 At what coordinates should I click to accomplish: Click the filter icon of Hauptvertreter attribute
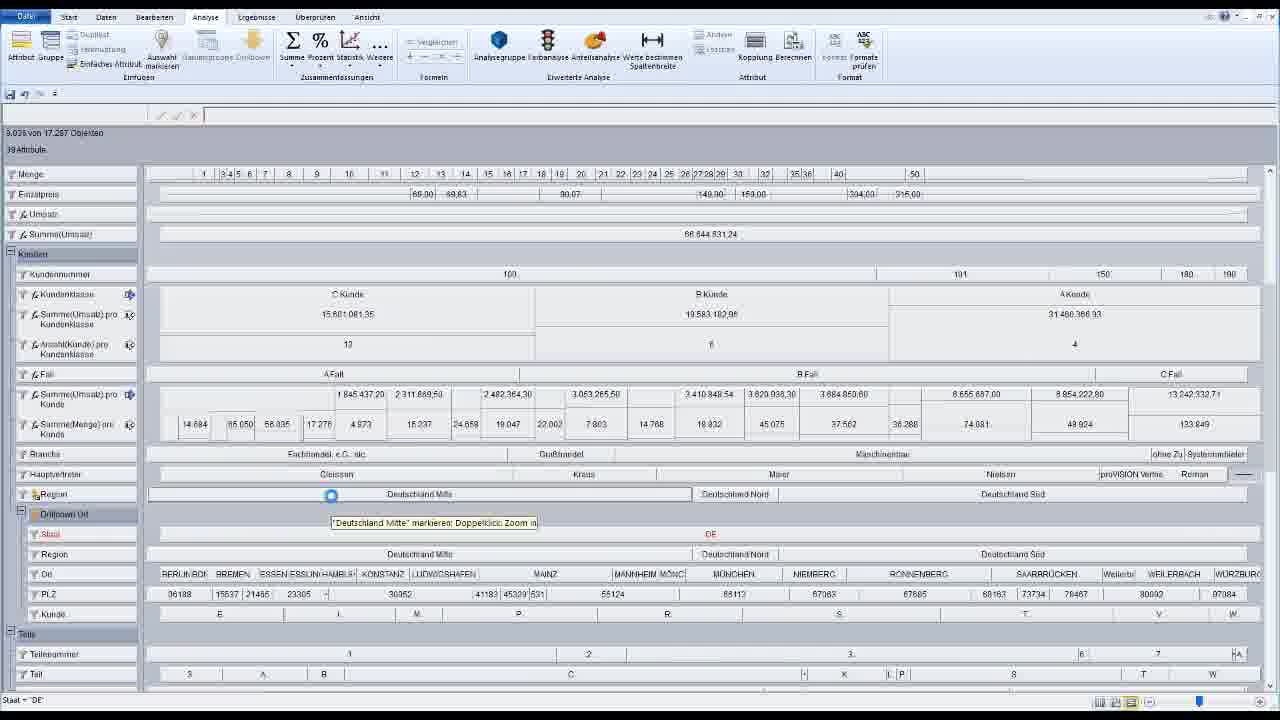coord(23,475)
